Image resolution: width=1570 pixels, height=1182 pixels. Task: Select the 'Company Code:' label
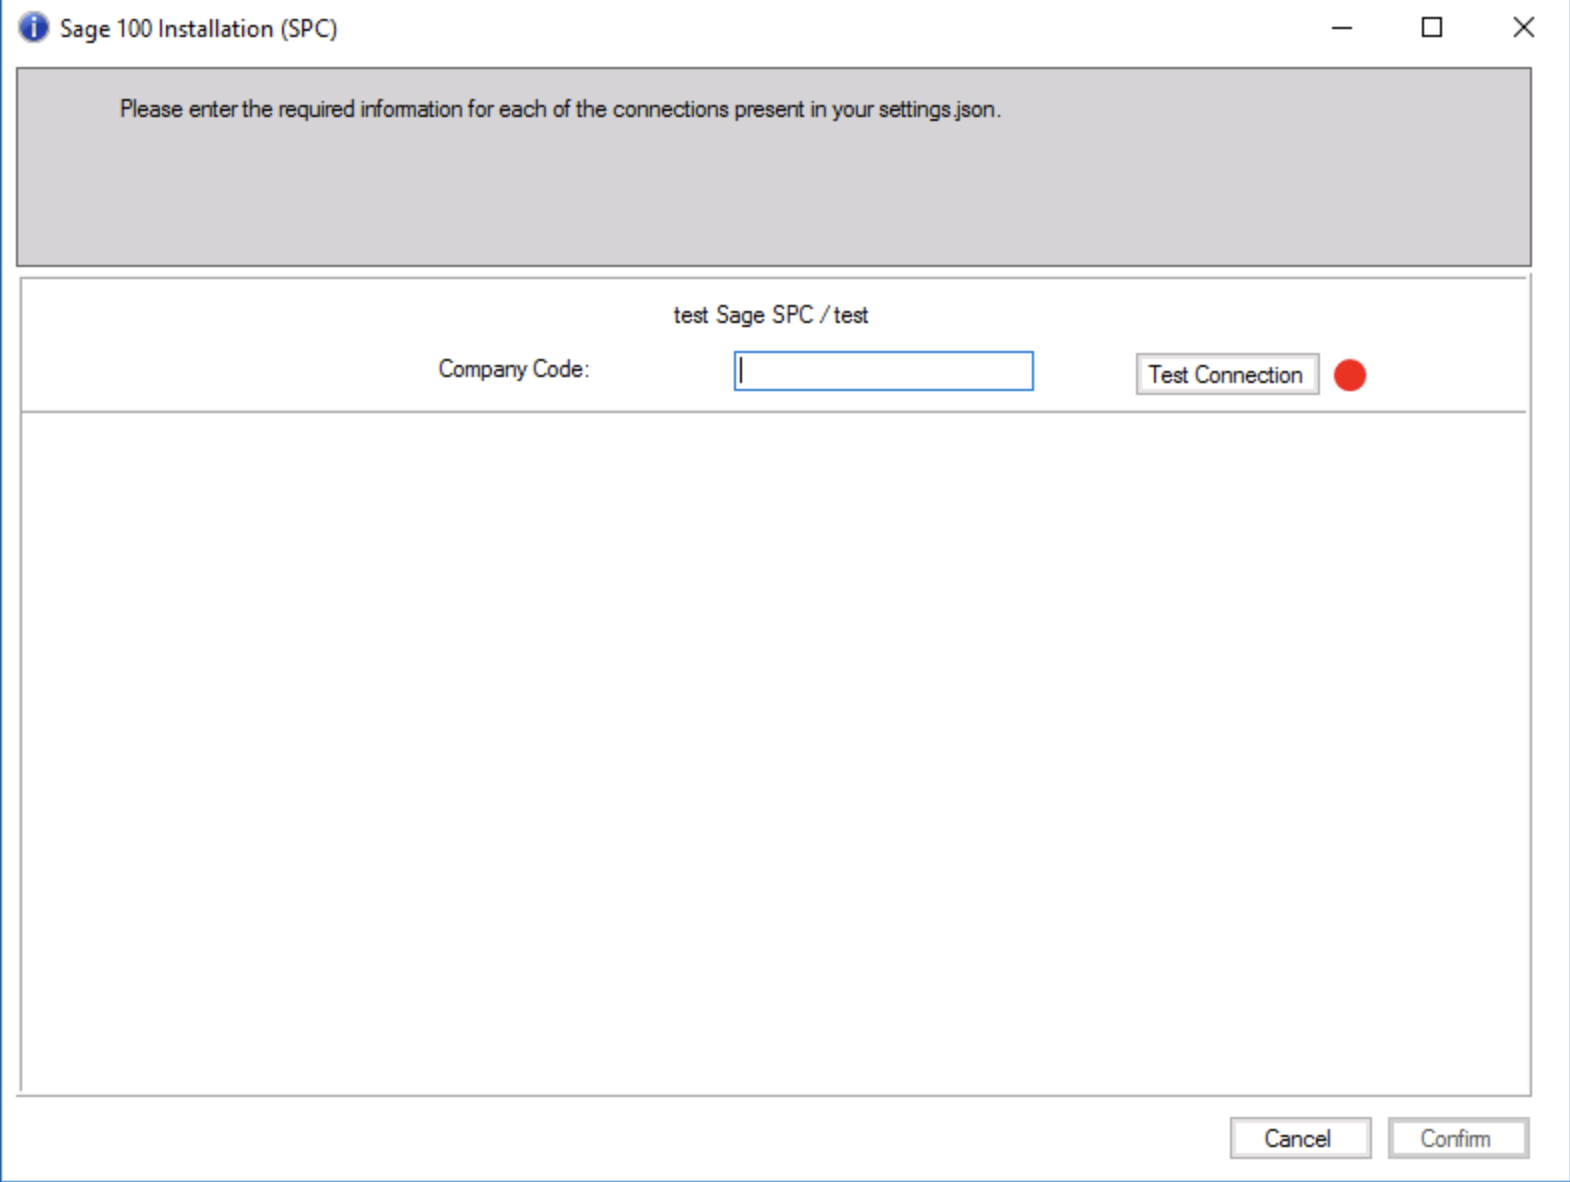click(514, 370)
